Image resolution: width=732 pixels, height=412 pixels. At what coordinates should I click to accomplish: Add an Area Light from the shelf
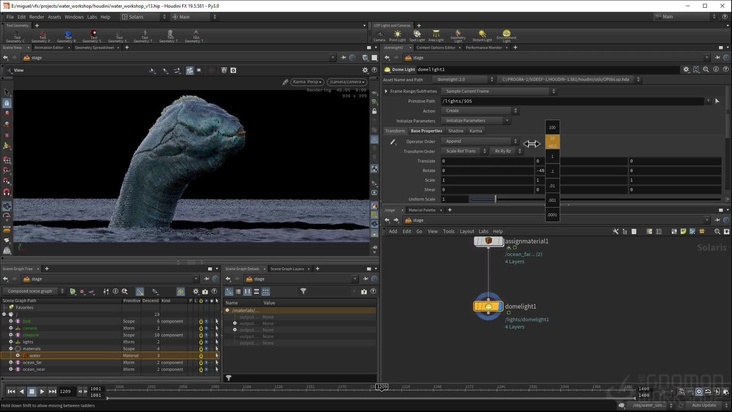click(436, 35)
